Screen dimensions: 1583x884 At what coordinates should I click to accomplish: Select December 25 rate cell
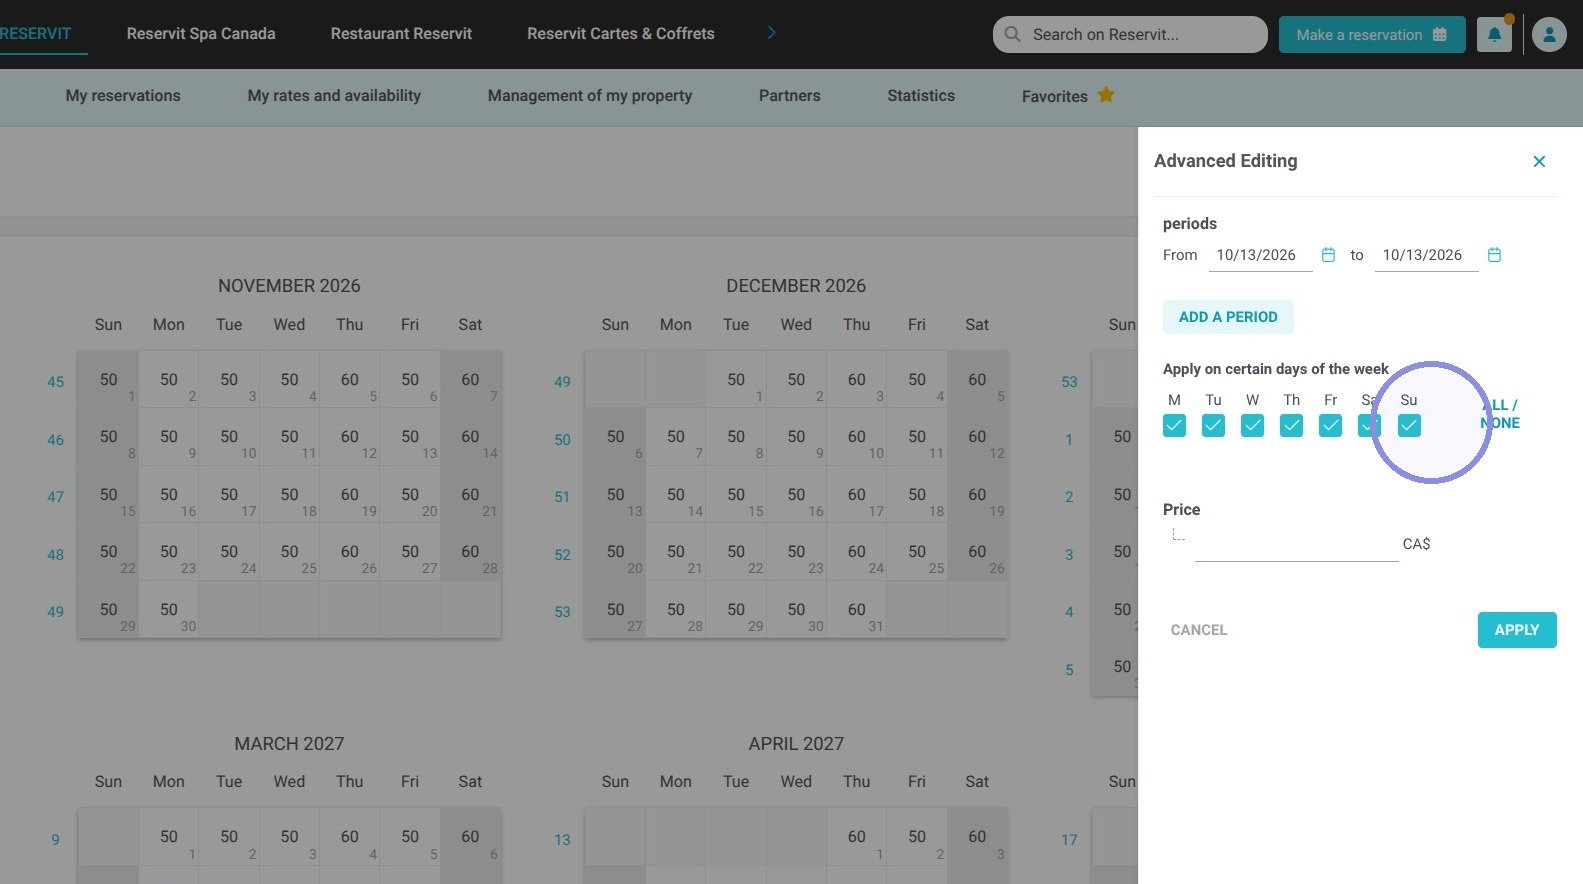[917, 552]
